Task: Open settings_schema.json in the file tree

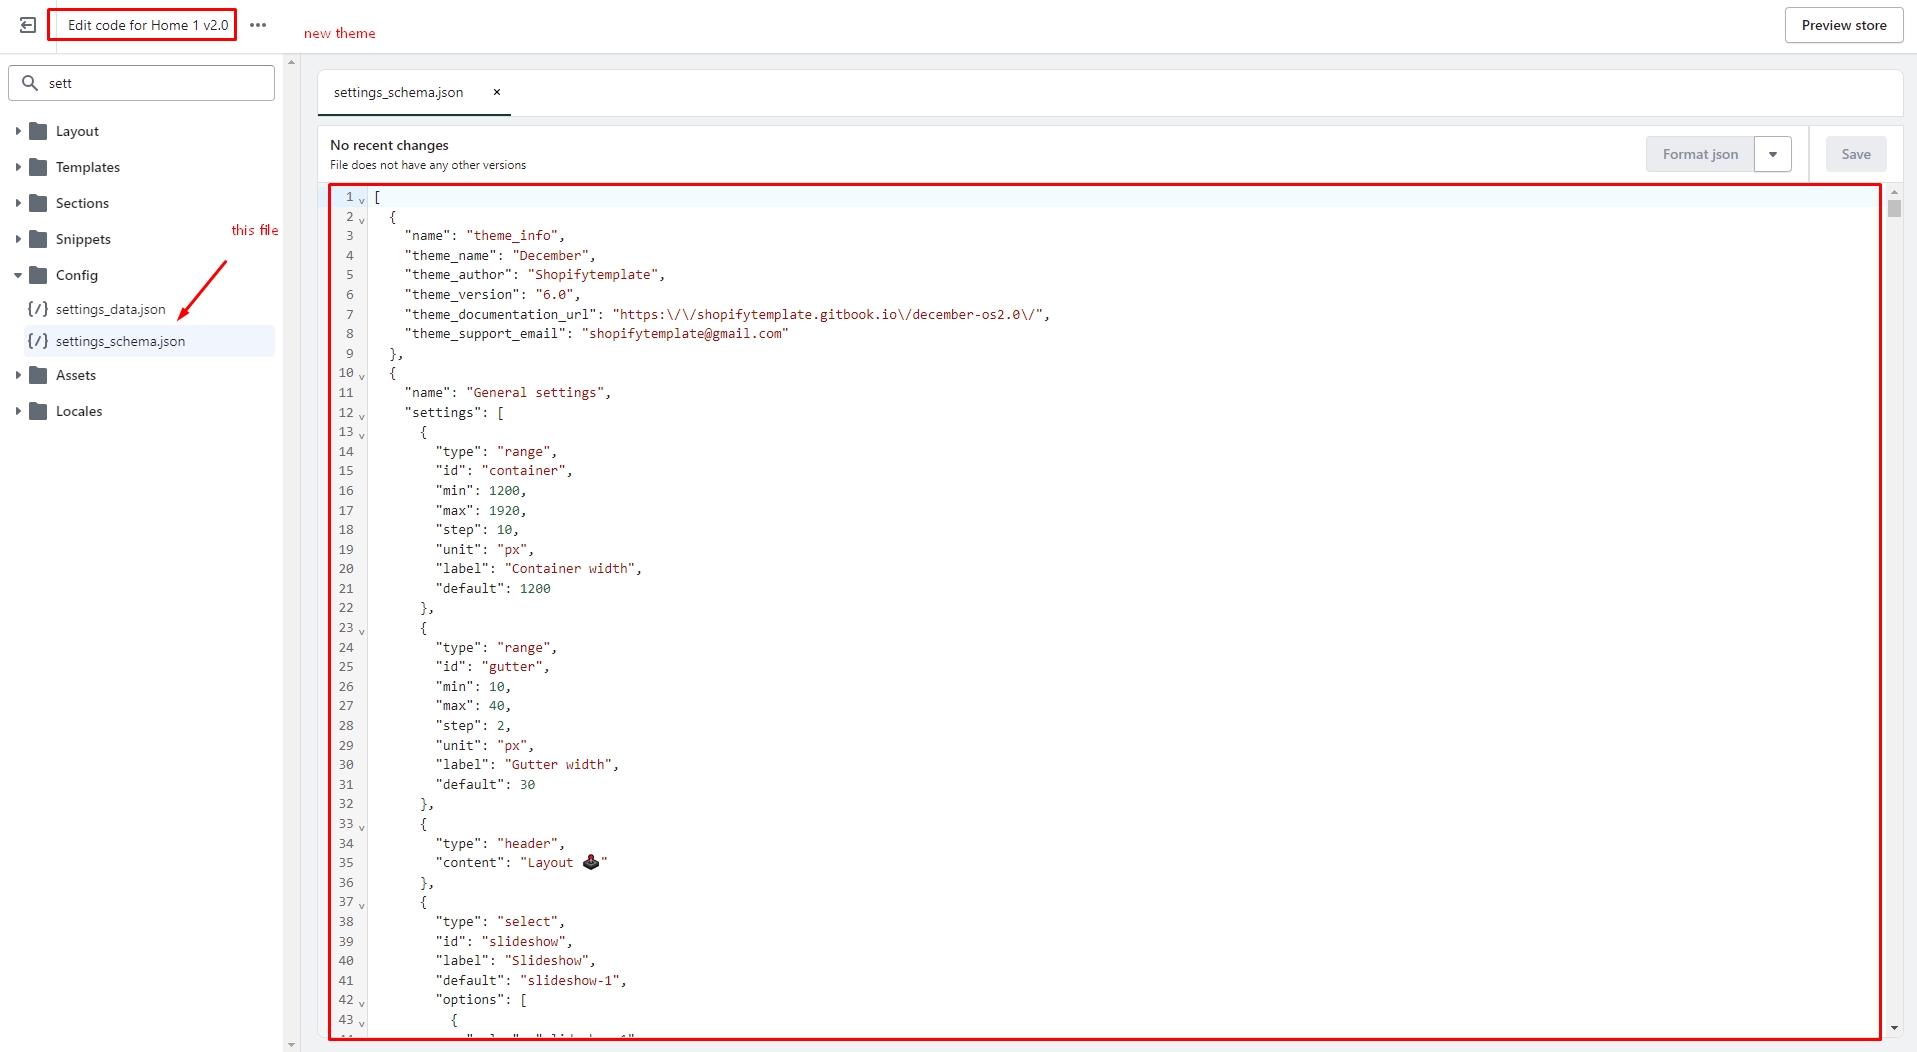Action: pos(120,341)
